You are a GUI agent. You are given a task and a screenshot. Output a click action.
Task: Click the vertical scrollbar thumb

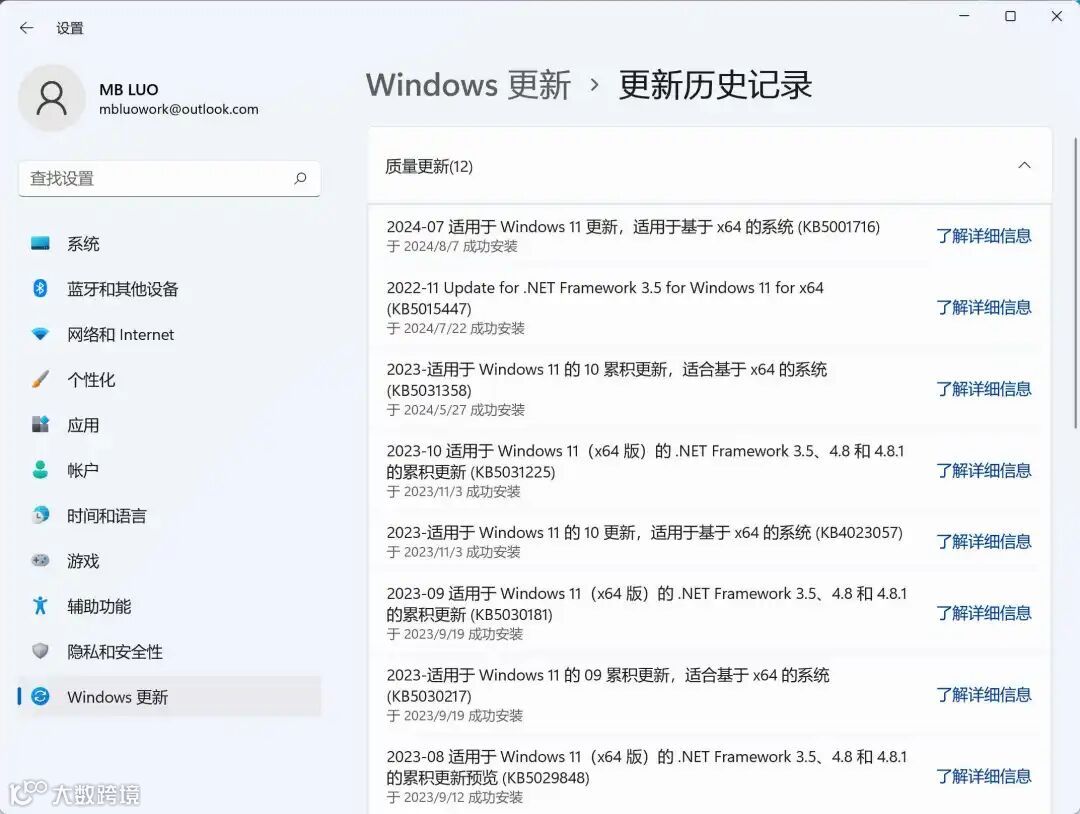(1075, 282)
